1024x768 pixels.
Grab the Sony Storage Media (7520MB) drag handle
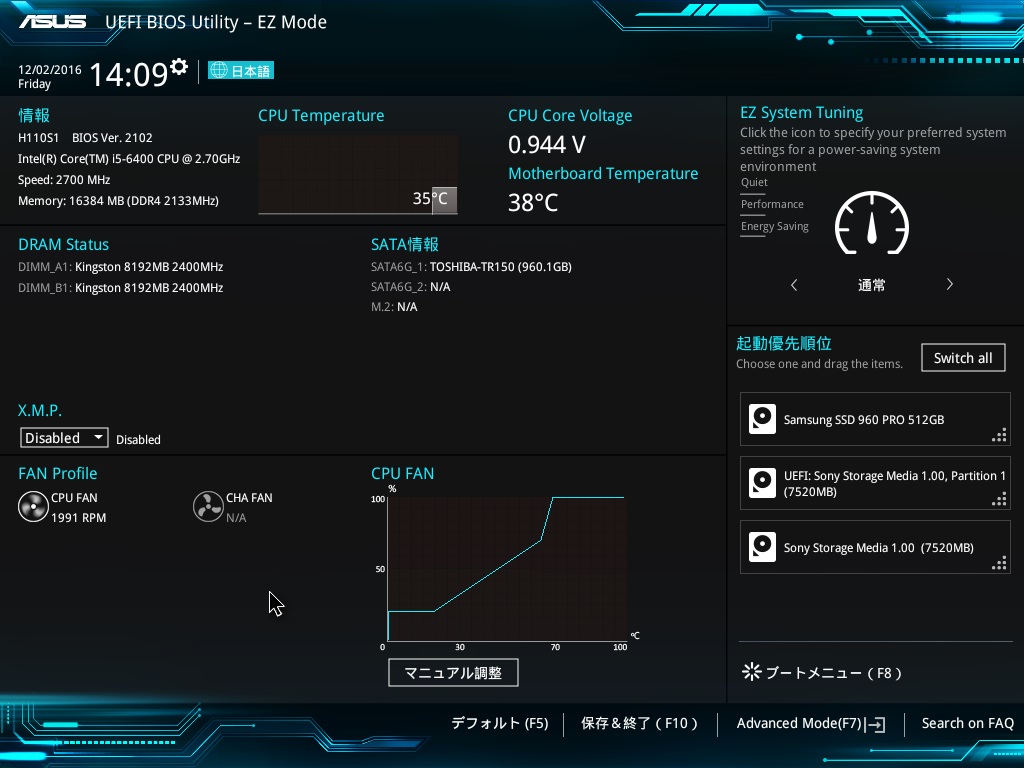coord(999,564)
